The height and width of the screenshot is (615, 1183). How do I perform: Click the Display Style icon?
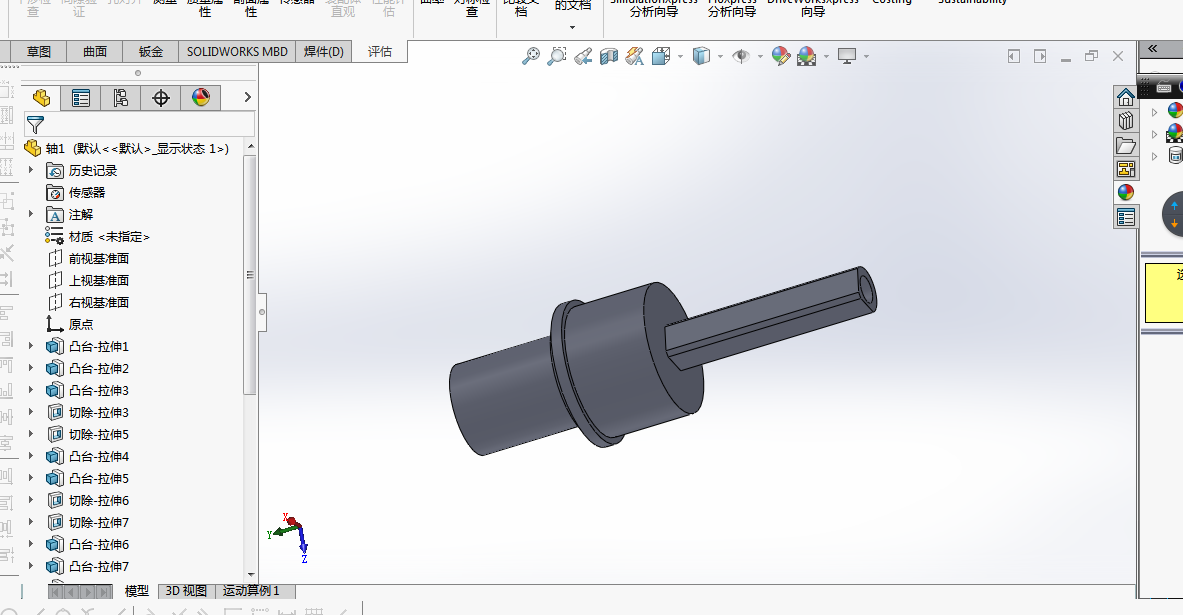[x=702, y=56]
